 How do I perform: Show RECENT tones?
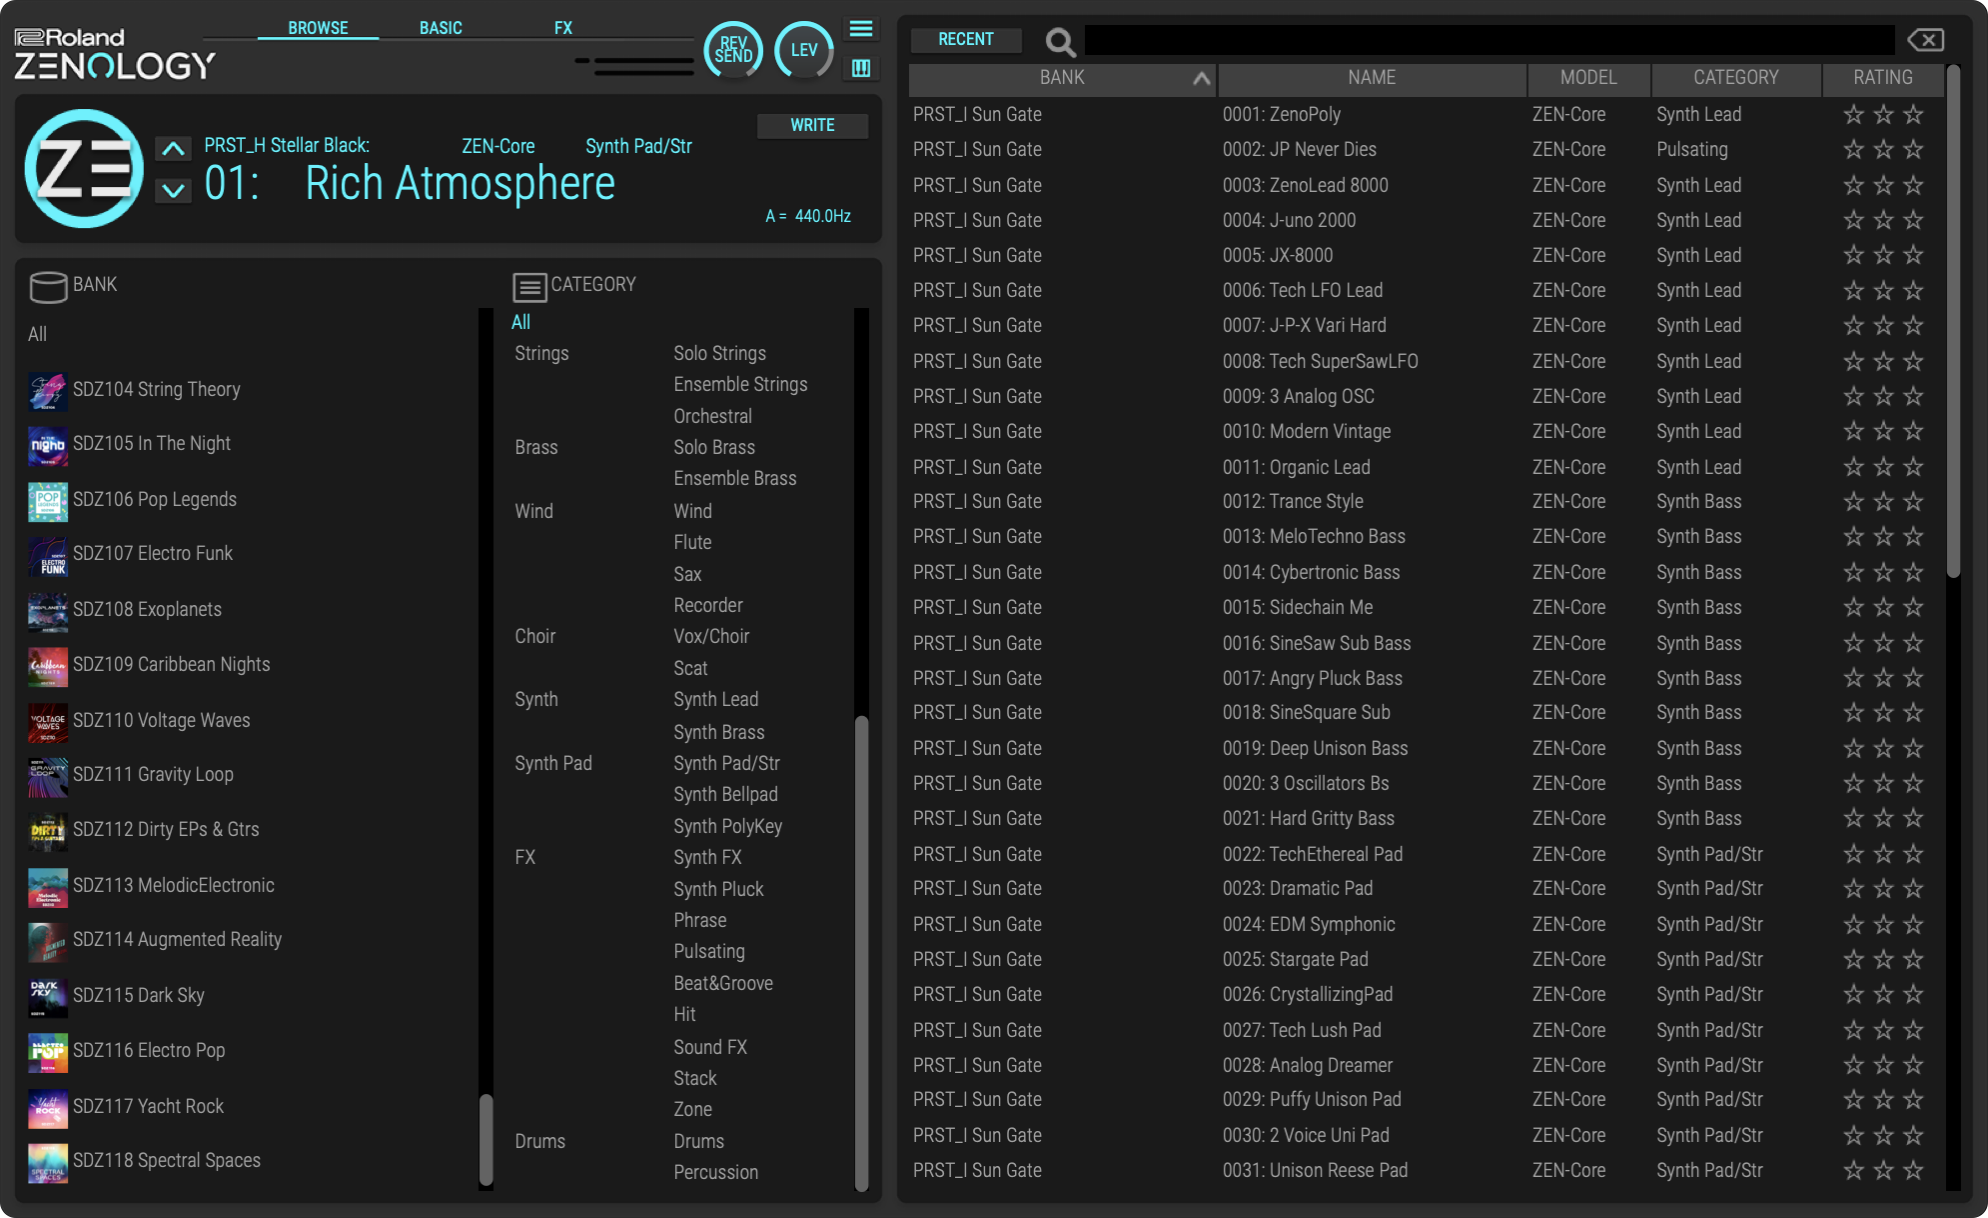click(x=966, y=39)
